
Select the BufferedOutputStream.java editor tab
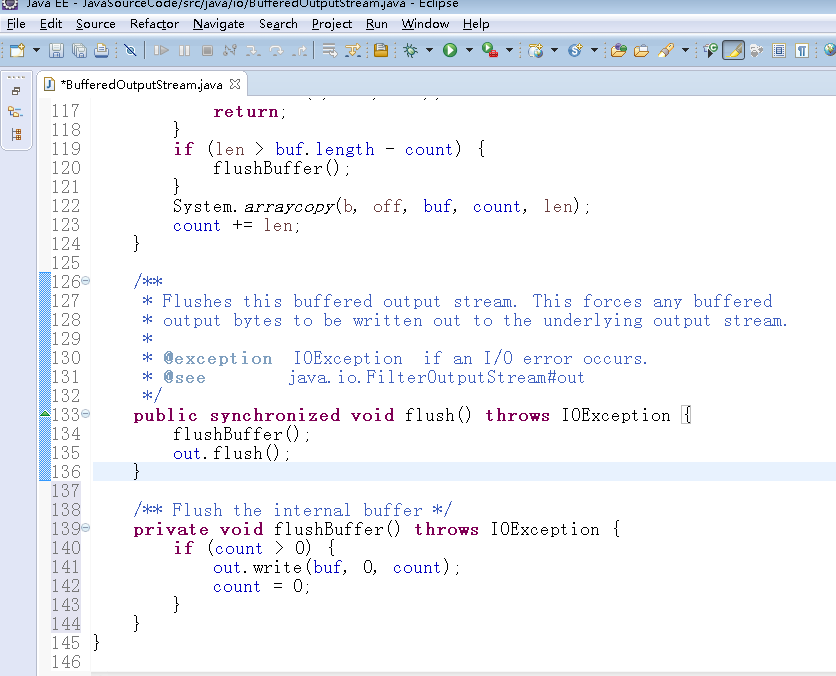141,85
